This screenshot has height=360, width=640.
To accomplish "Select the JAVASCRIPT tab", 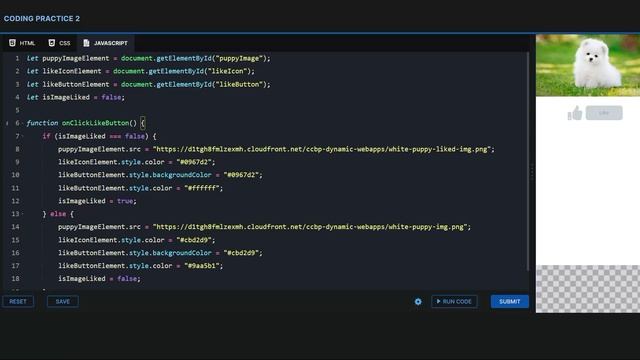I will (x=105, y=43).
